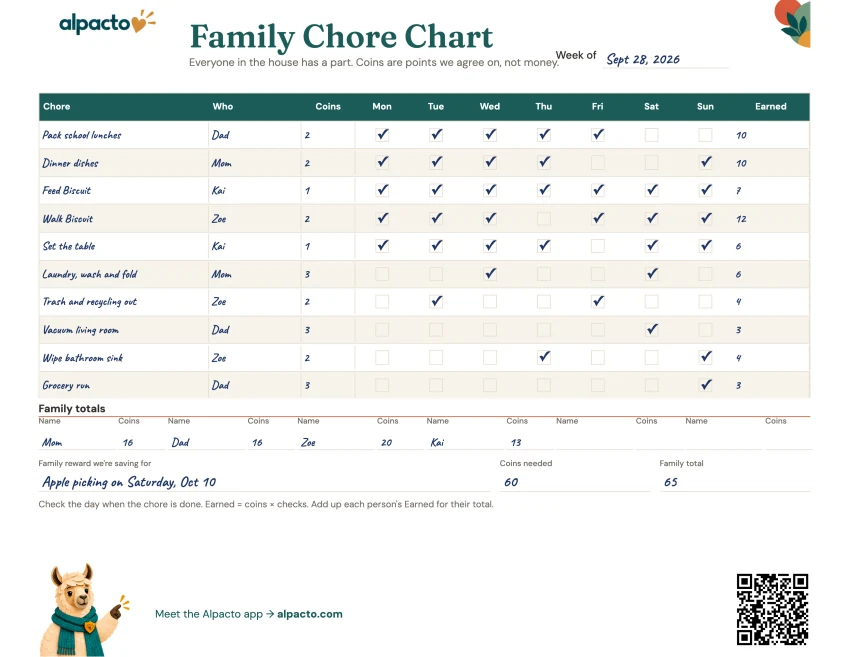Select the chore Grocery run
The height and width of the screenshot is (657, 849).
66,386
